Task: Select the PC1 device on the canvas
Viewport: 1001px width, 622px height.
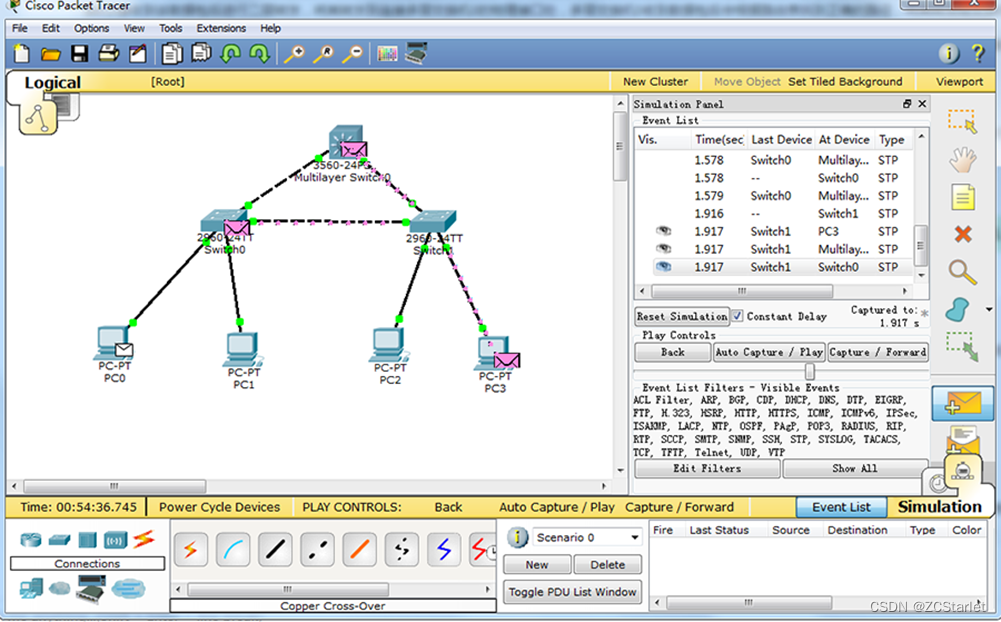Action: click(x=243, y=351)
